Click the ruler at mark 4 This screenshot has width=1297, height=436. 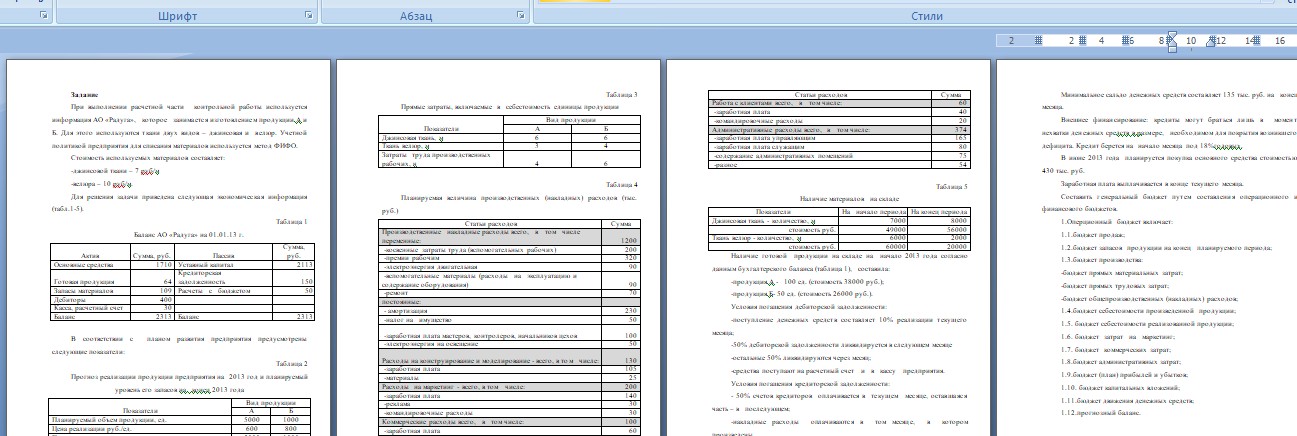coord(1101,41)
